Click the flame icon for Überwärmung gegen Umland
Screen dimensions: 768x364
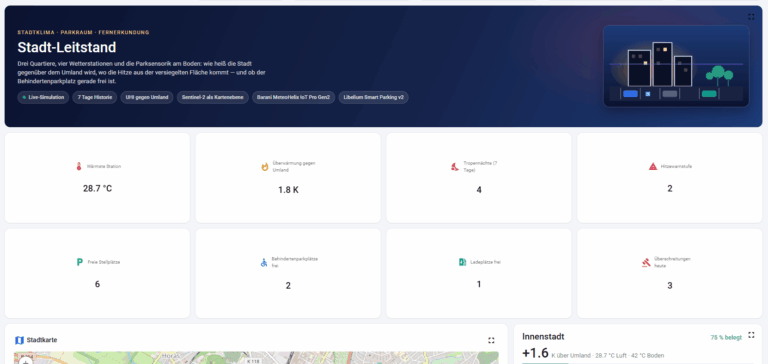[x=265, y=167]
